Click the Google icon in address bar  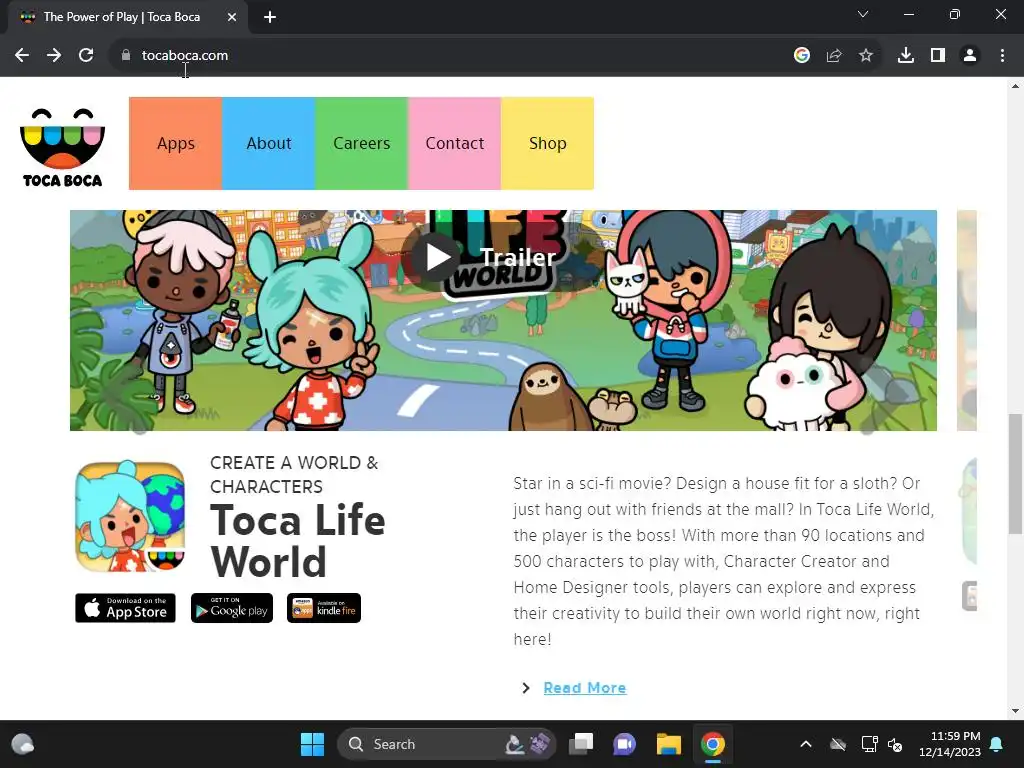coord(802,56)
